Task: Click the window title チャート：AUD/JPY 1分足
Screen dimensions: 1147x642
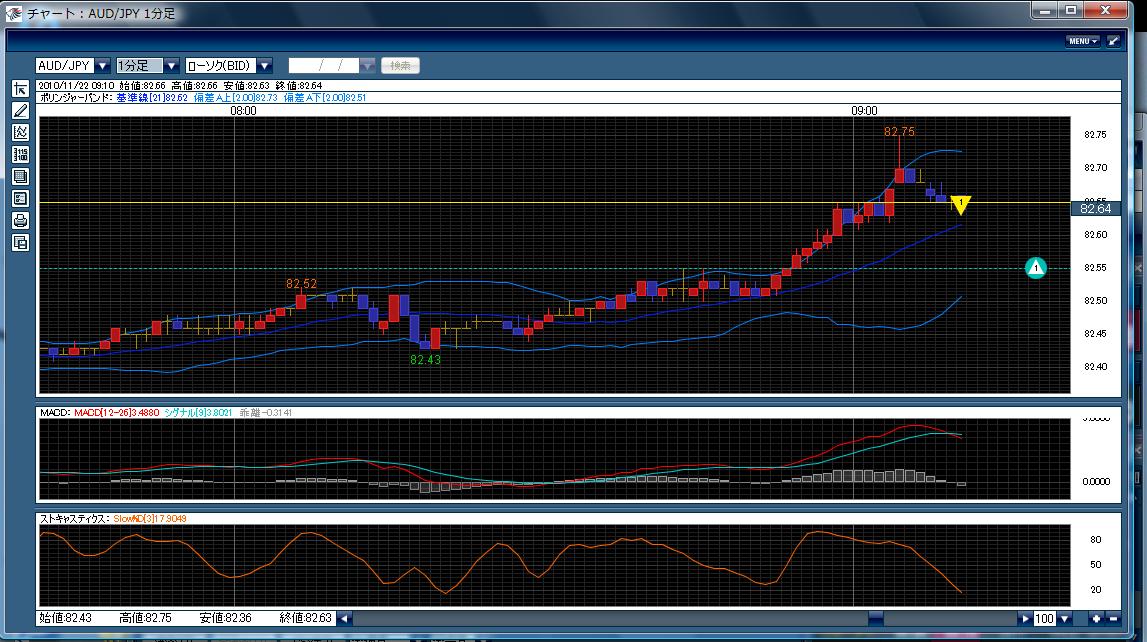Action: pos(101,13)
